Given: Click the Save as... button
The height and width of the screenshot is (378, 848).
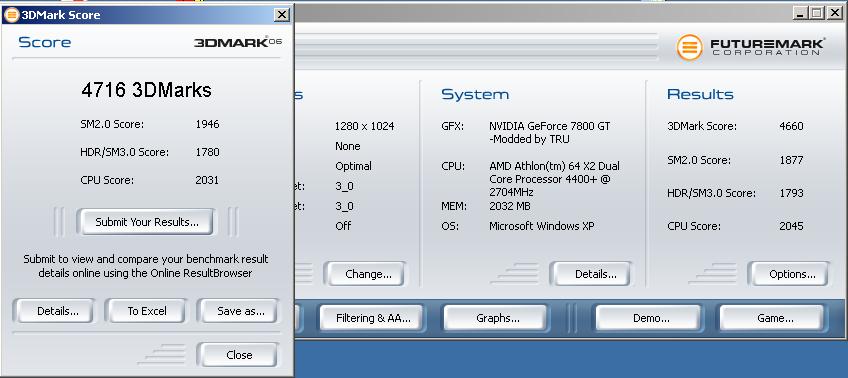Looking at the screenshot, I should click(x=238, y=311).
